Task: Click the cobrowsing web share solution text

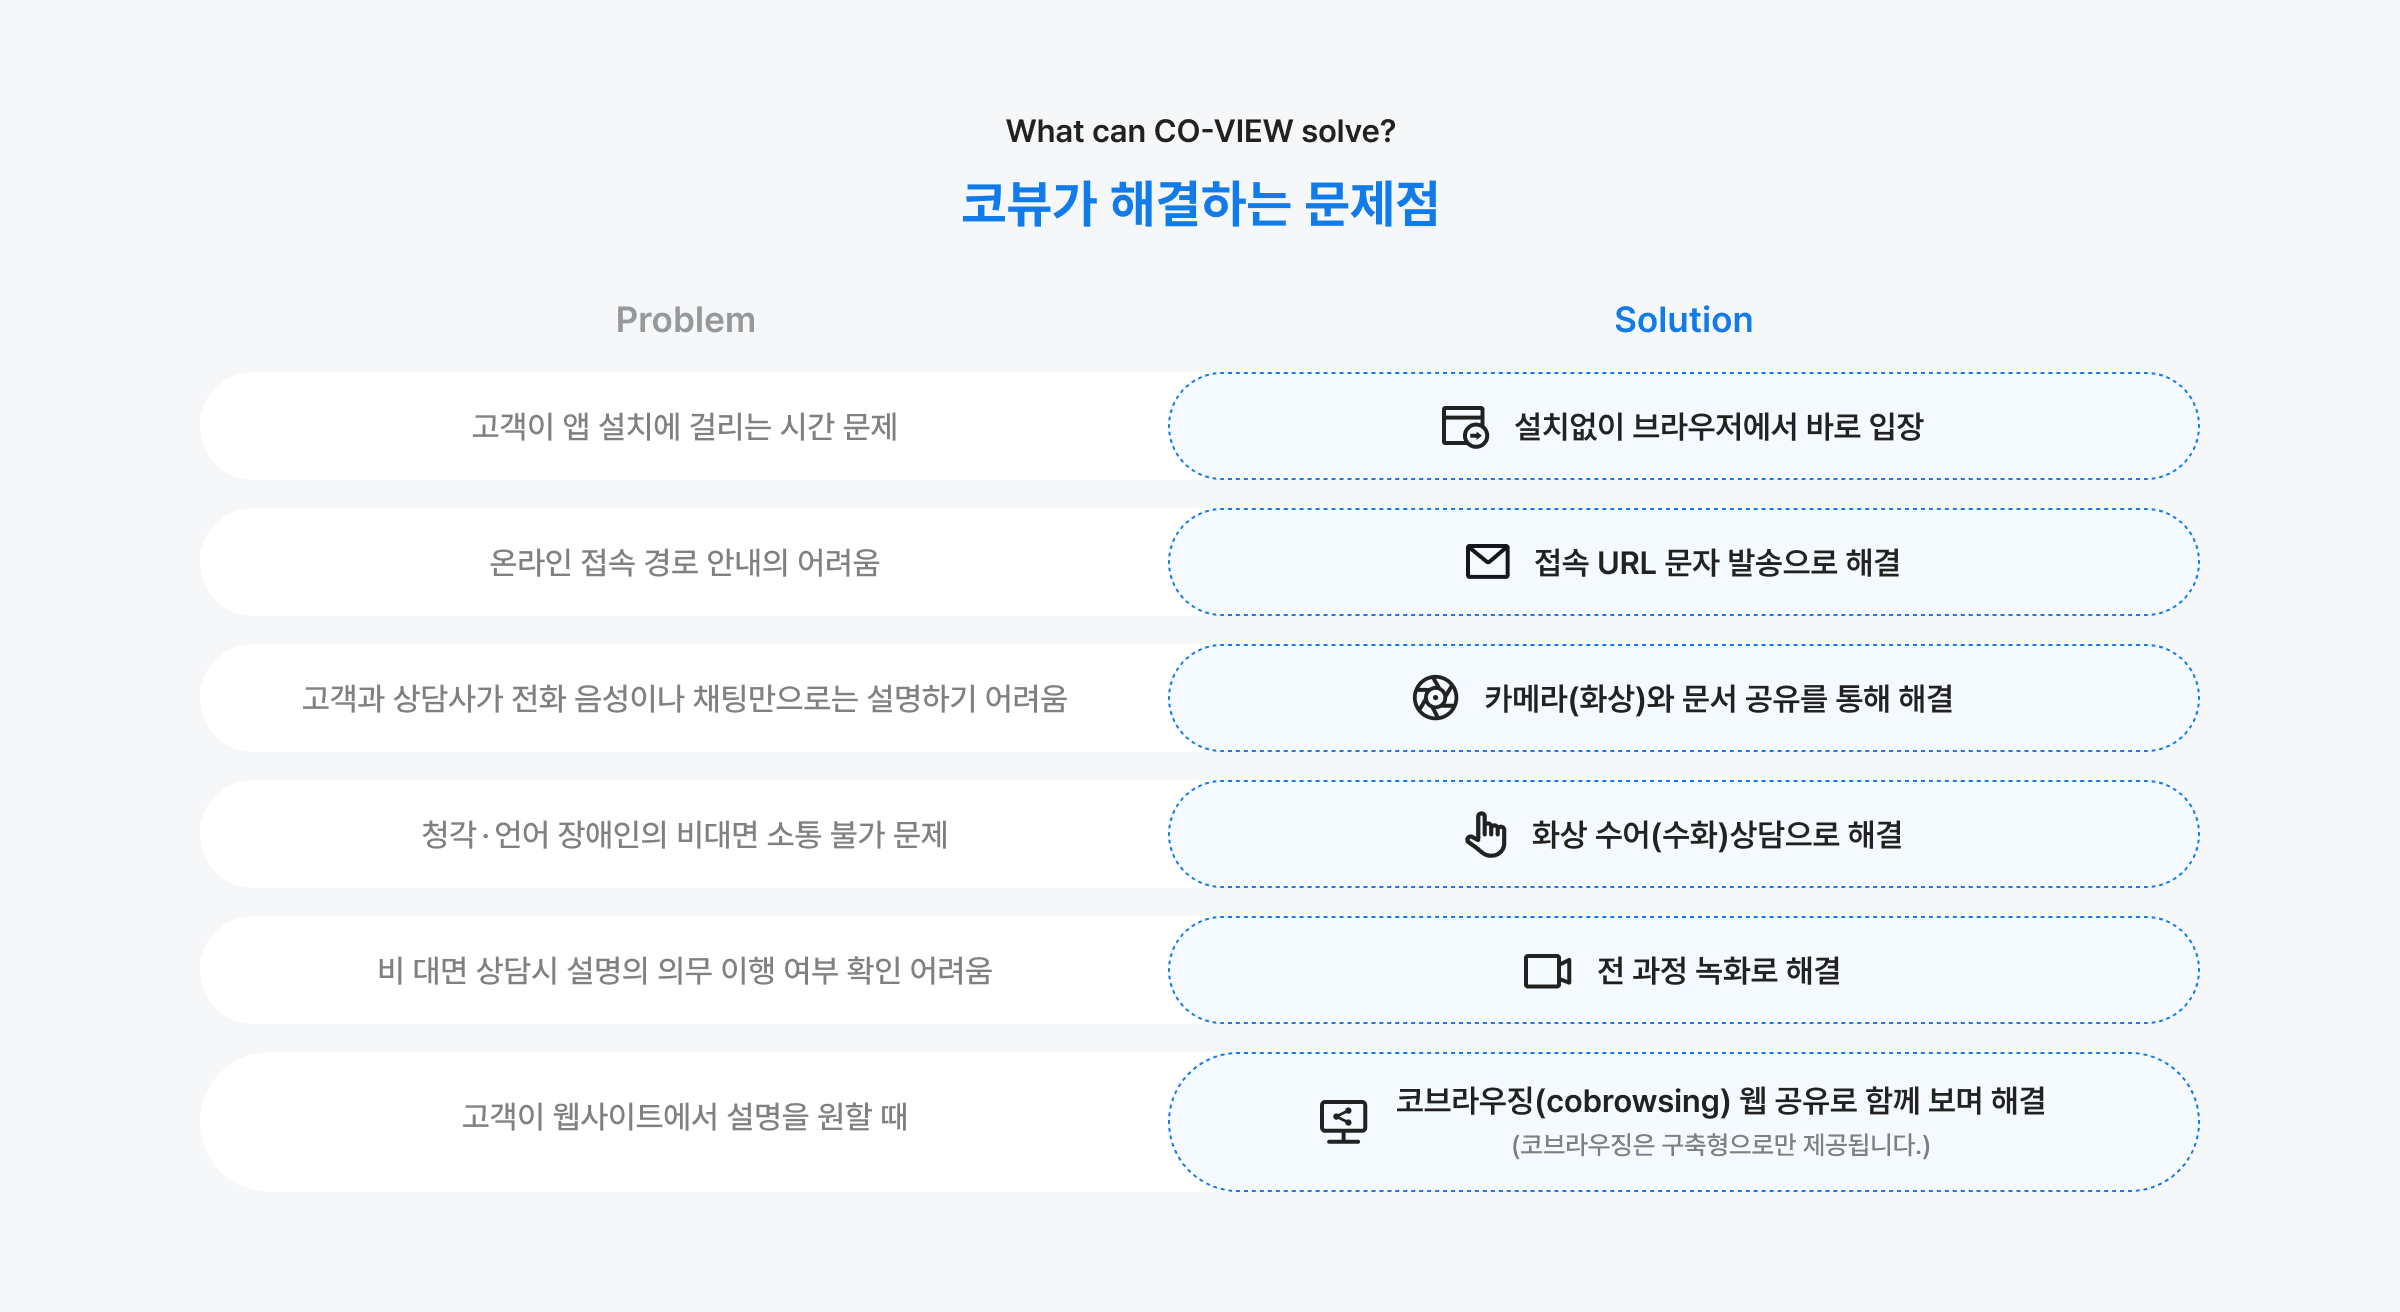Action: (x=1720, y=1101)
